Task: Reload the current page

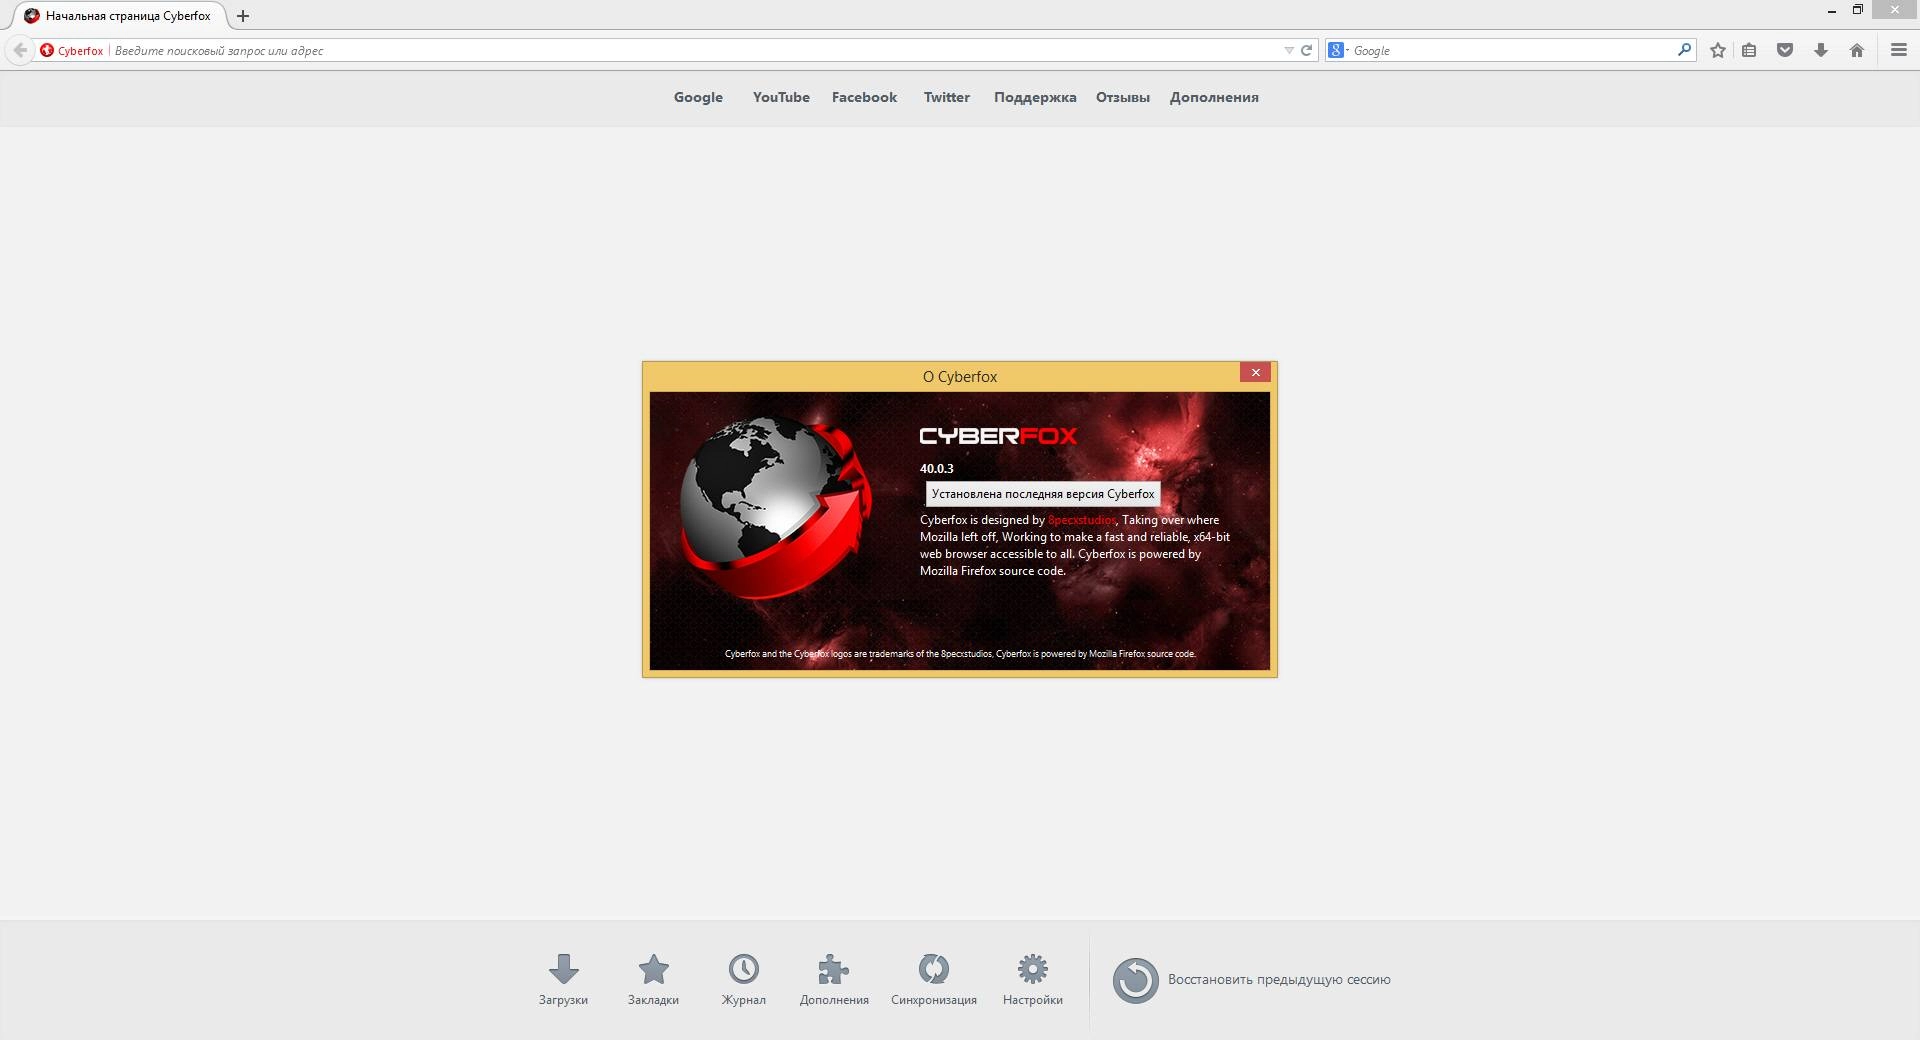Action: tap(1306, 50)
